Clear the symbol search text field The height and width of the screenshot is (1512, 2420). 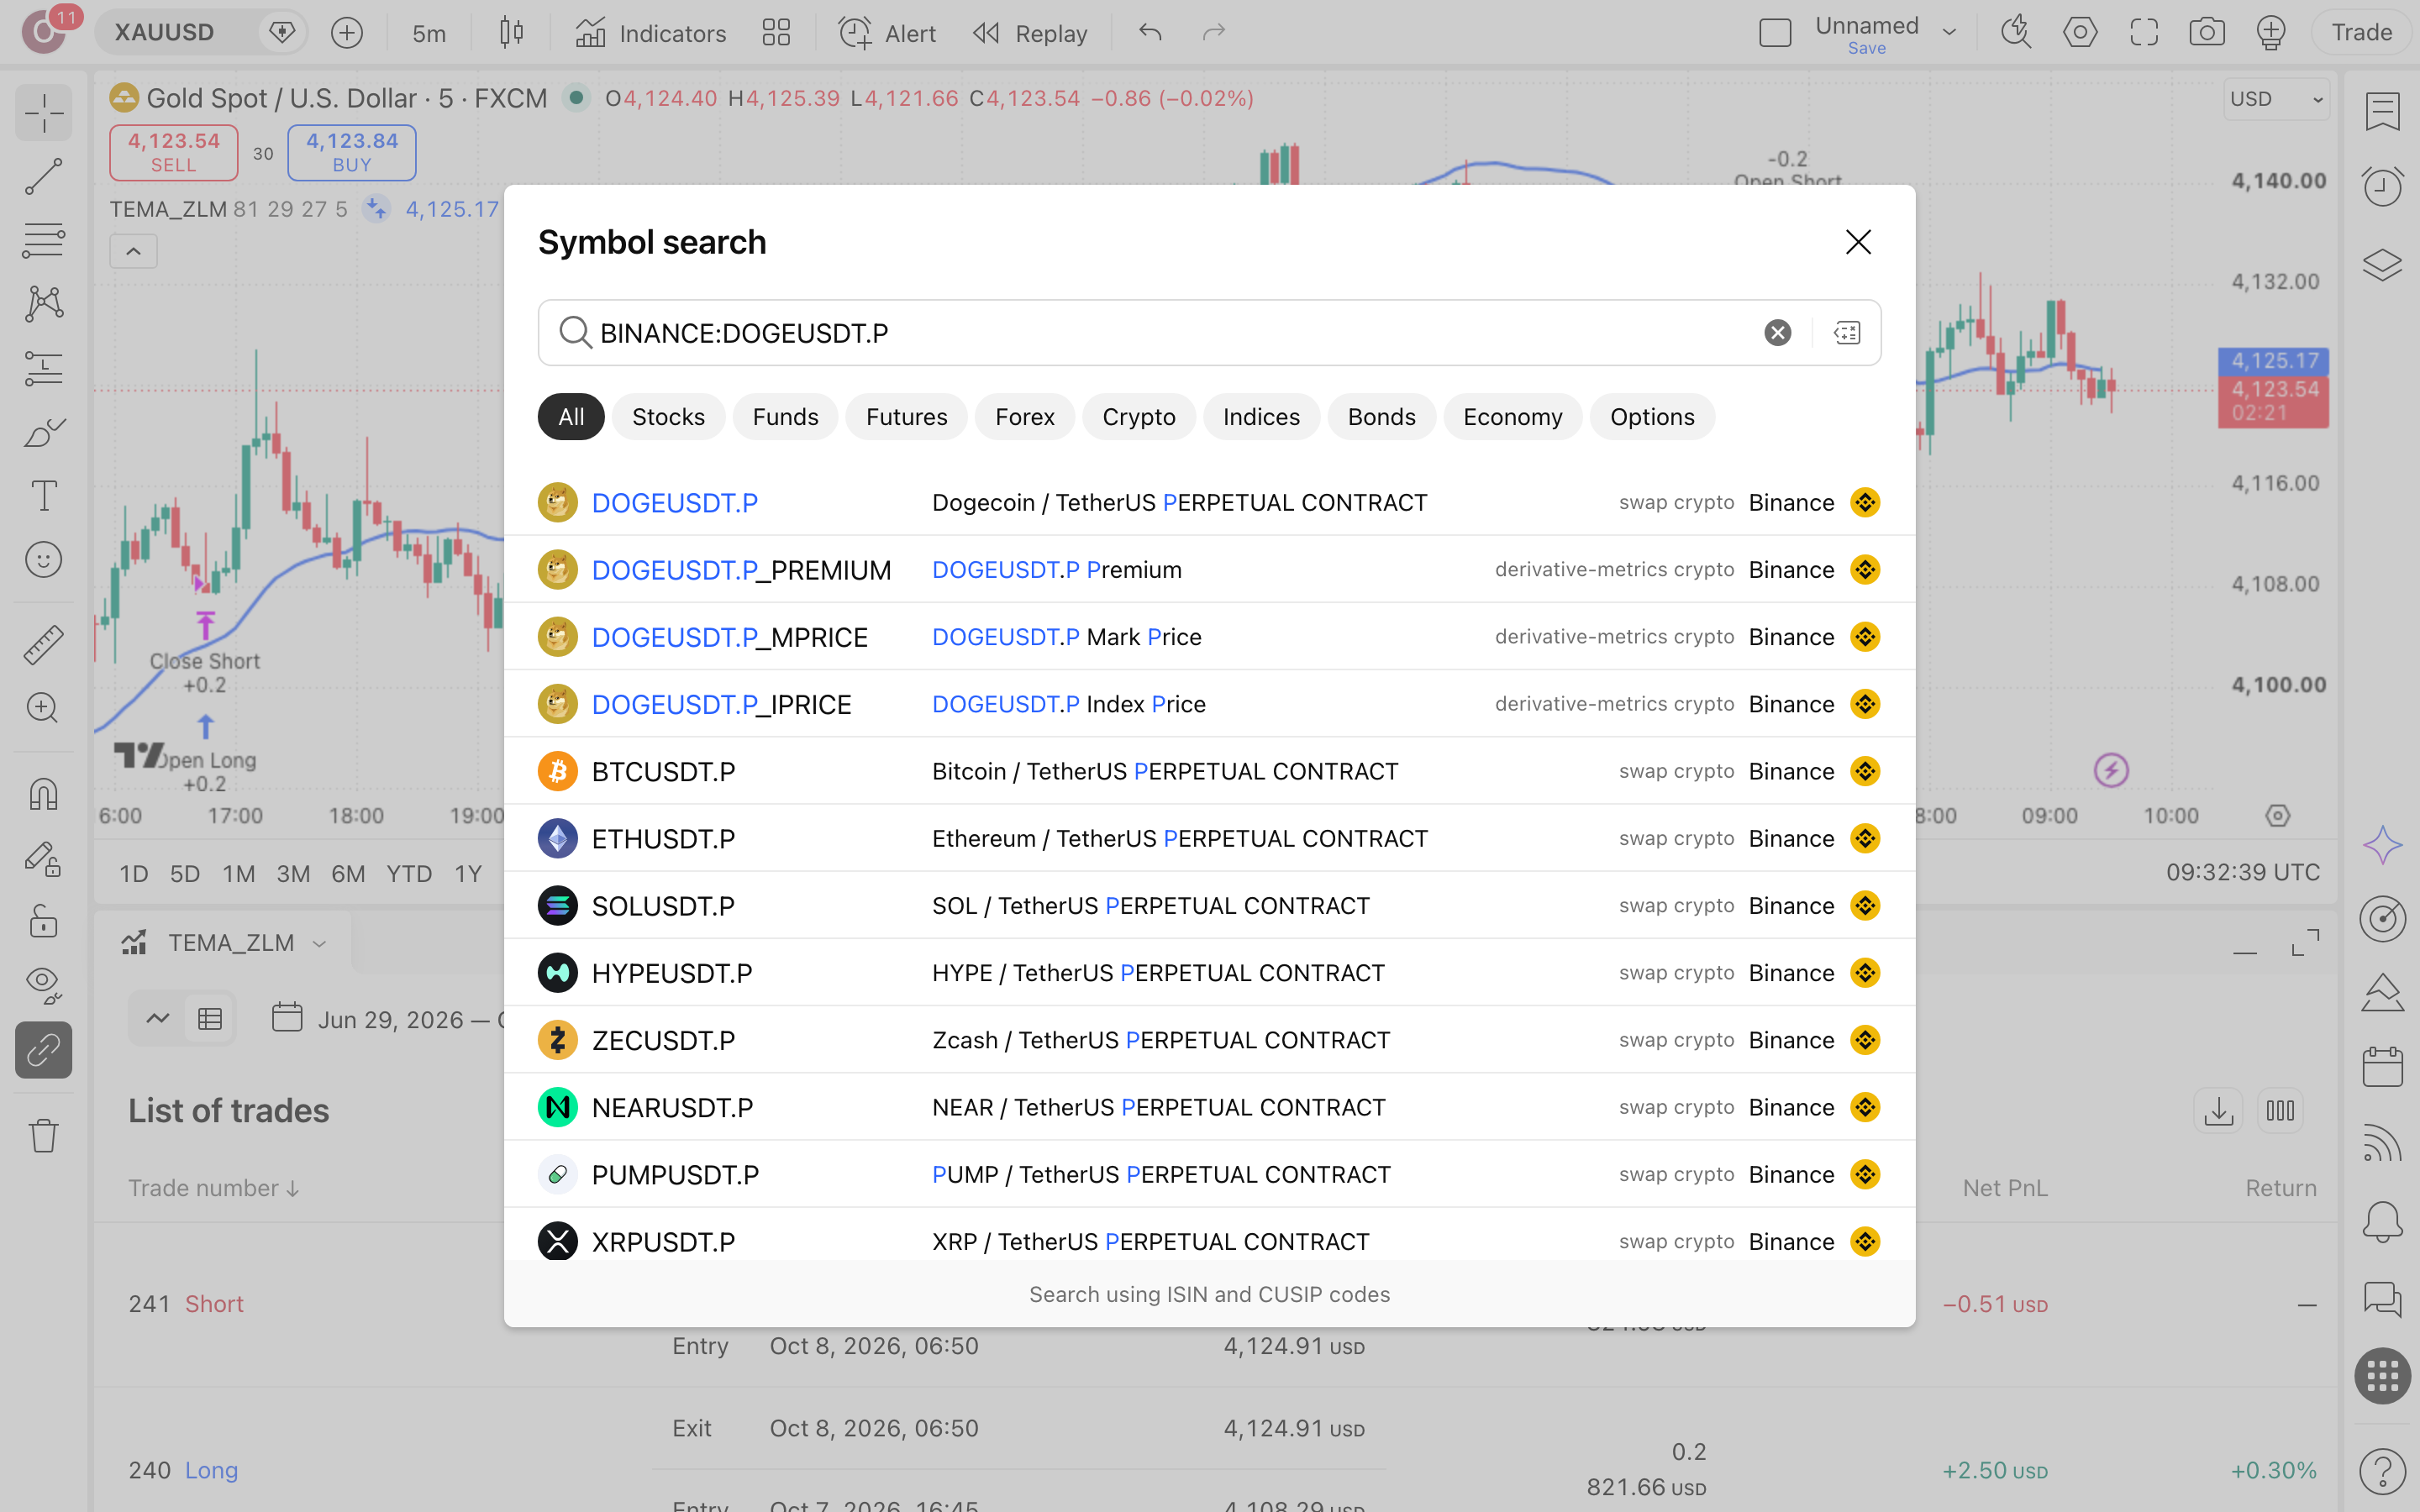pos(1777,333)
